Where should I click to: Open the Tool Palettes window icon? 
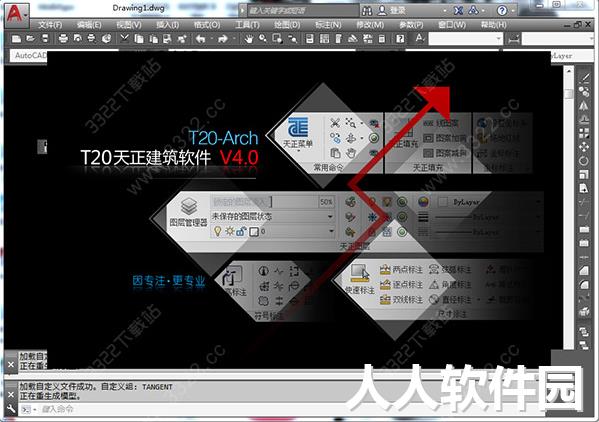(338, 39)
